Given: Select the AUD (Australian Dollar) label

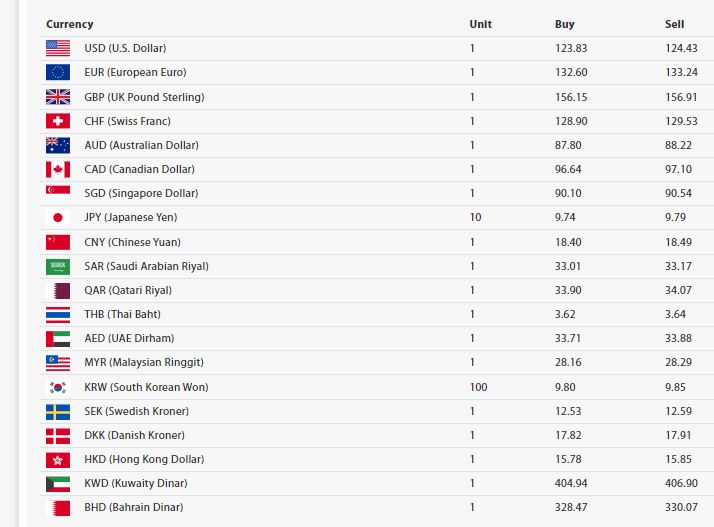Looking at the screenshot, I should point(142,145).
